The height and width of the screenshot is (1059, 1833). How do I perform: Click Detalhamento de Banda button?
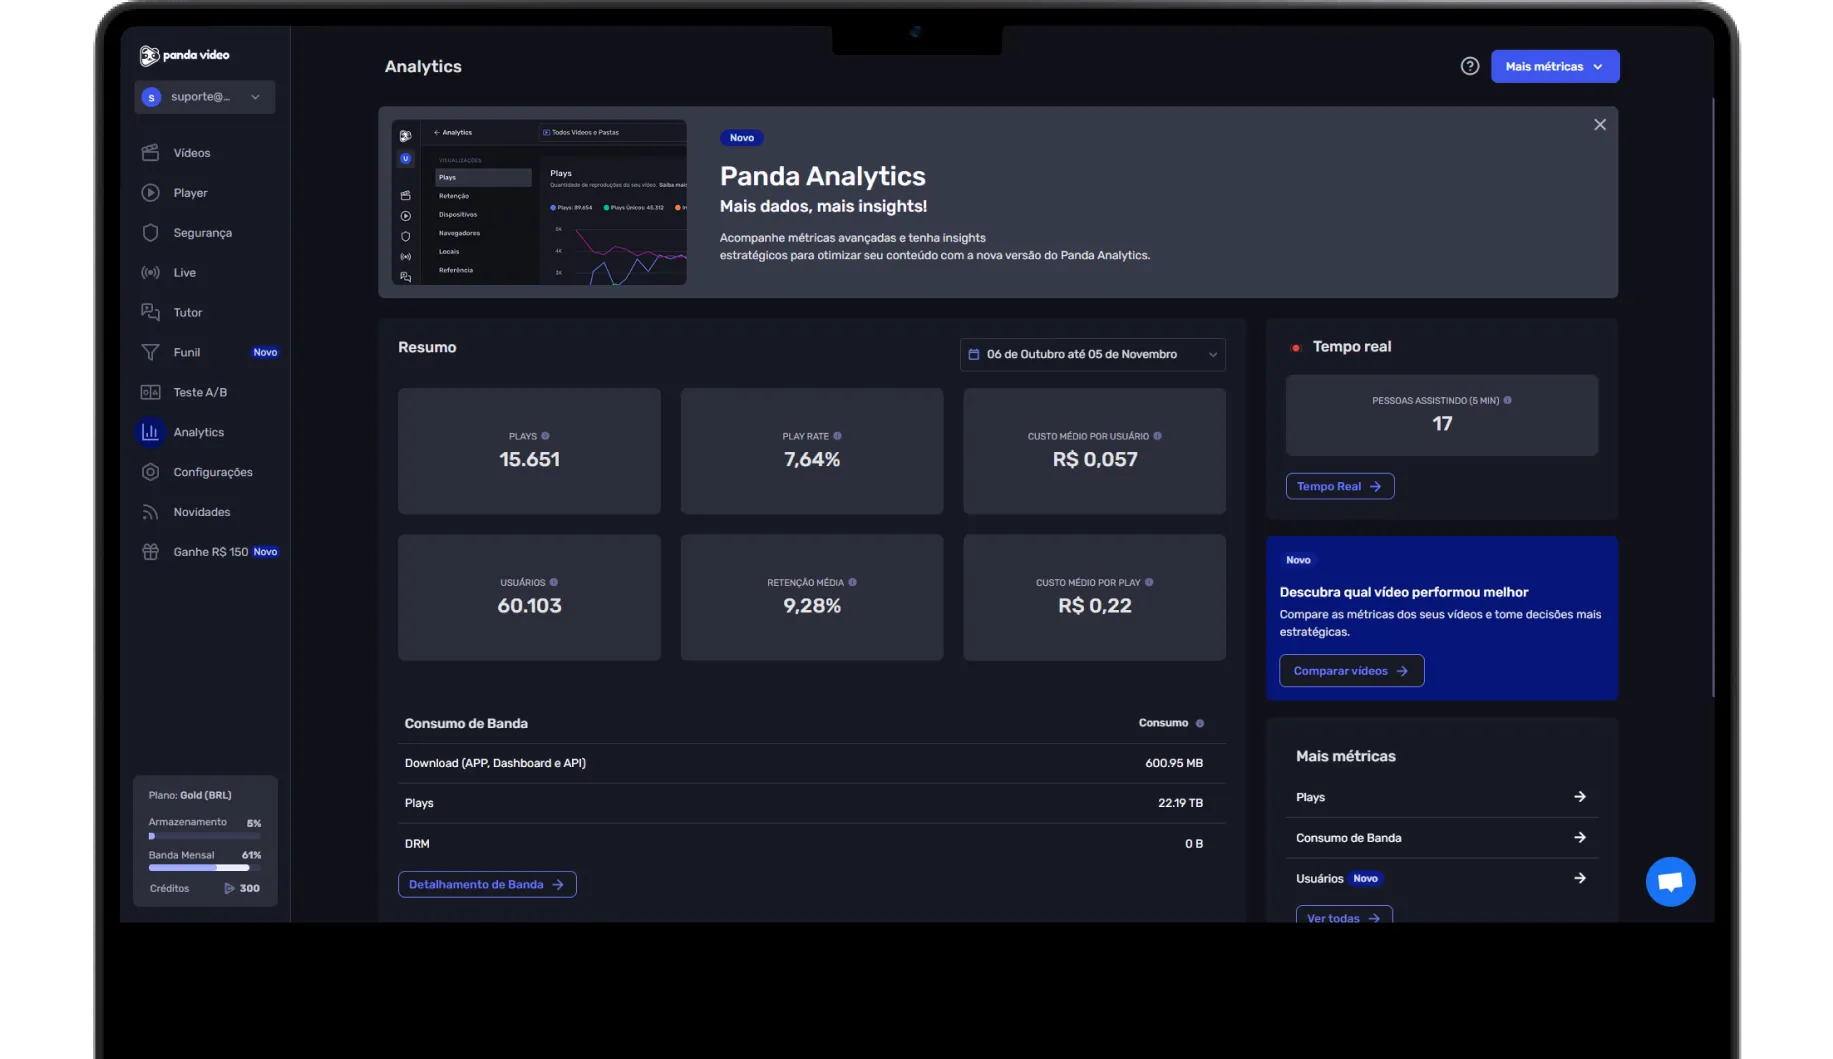[487, 885]
